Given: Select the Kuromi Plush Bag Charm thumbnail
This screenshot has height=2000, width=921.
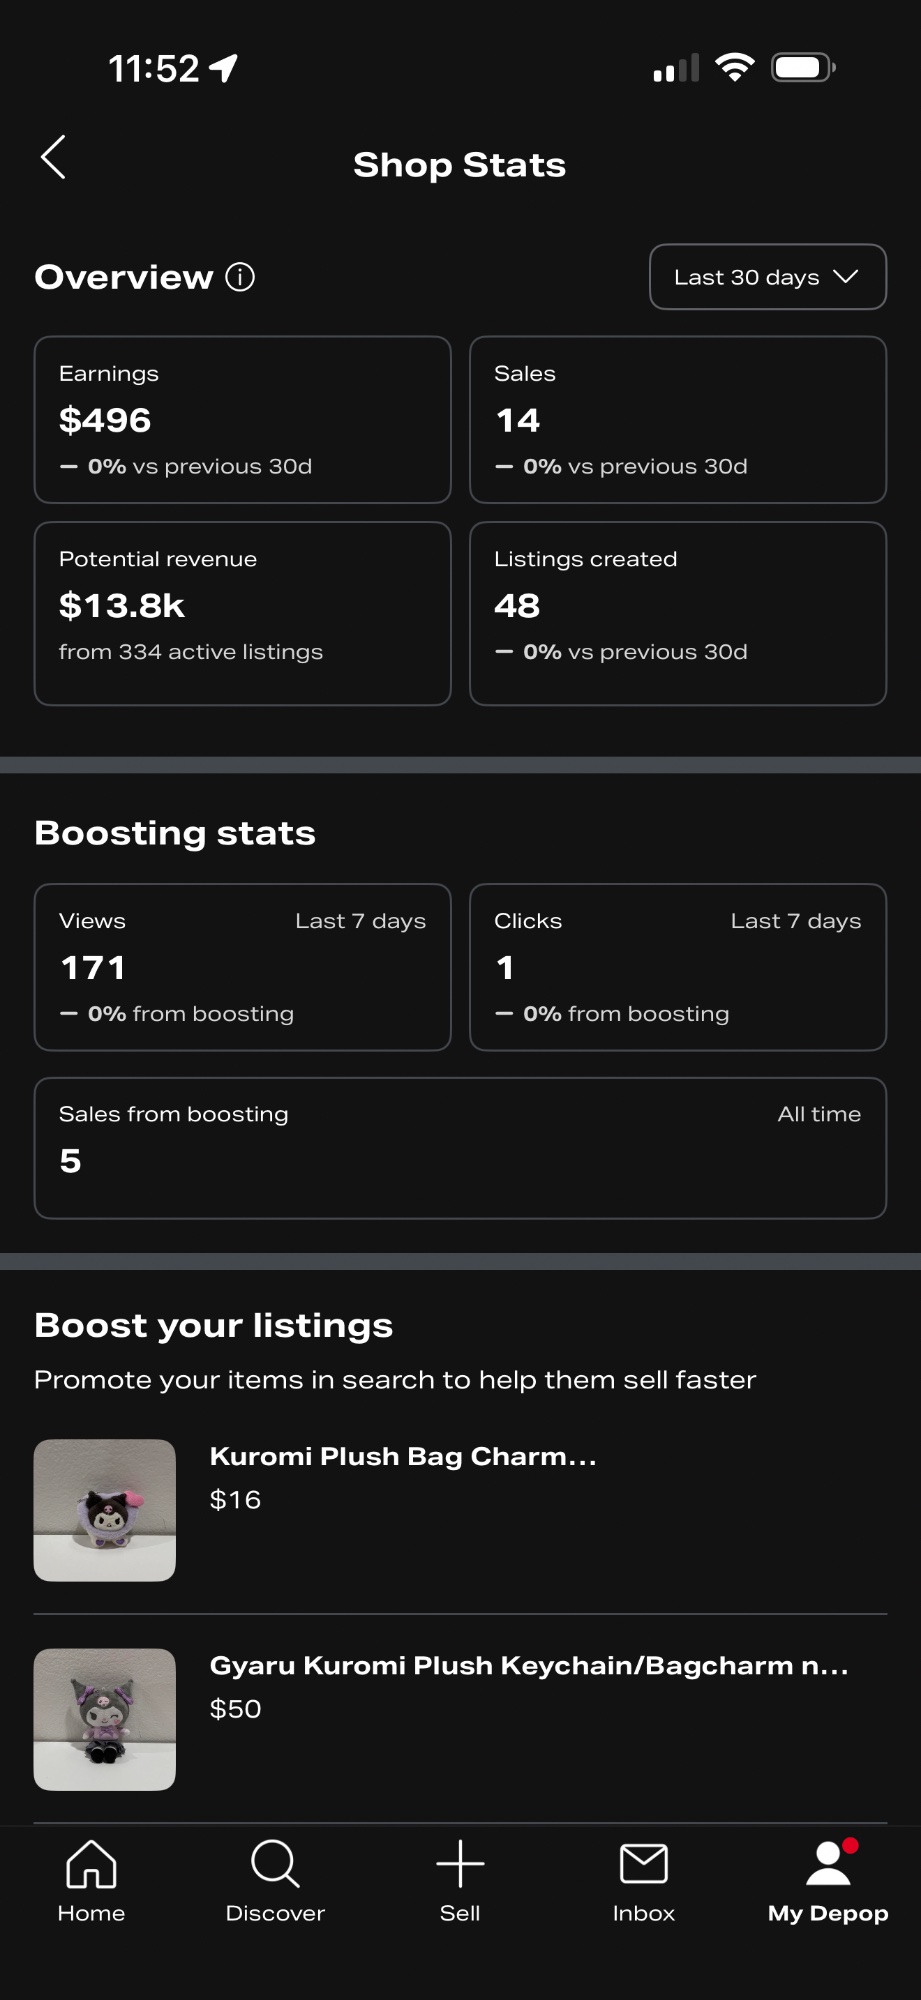Looking at the screenshot, I should (105, 1510).
